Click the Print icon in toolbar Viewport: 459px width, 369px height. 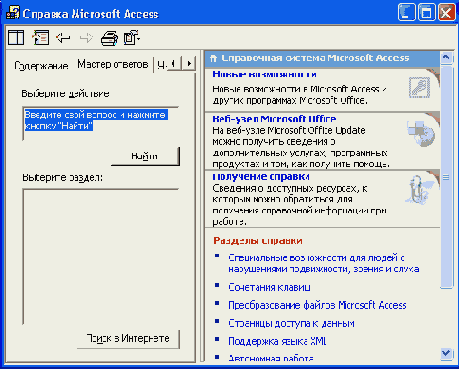tap(109, 38)
